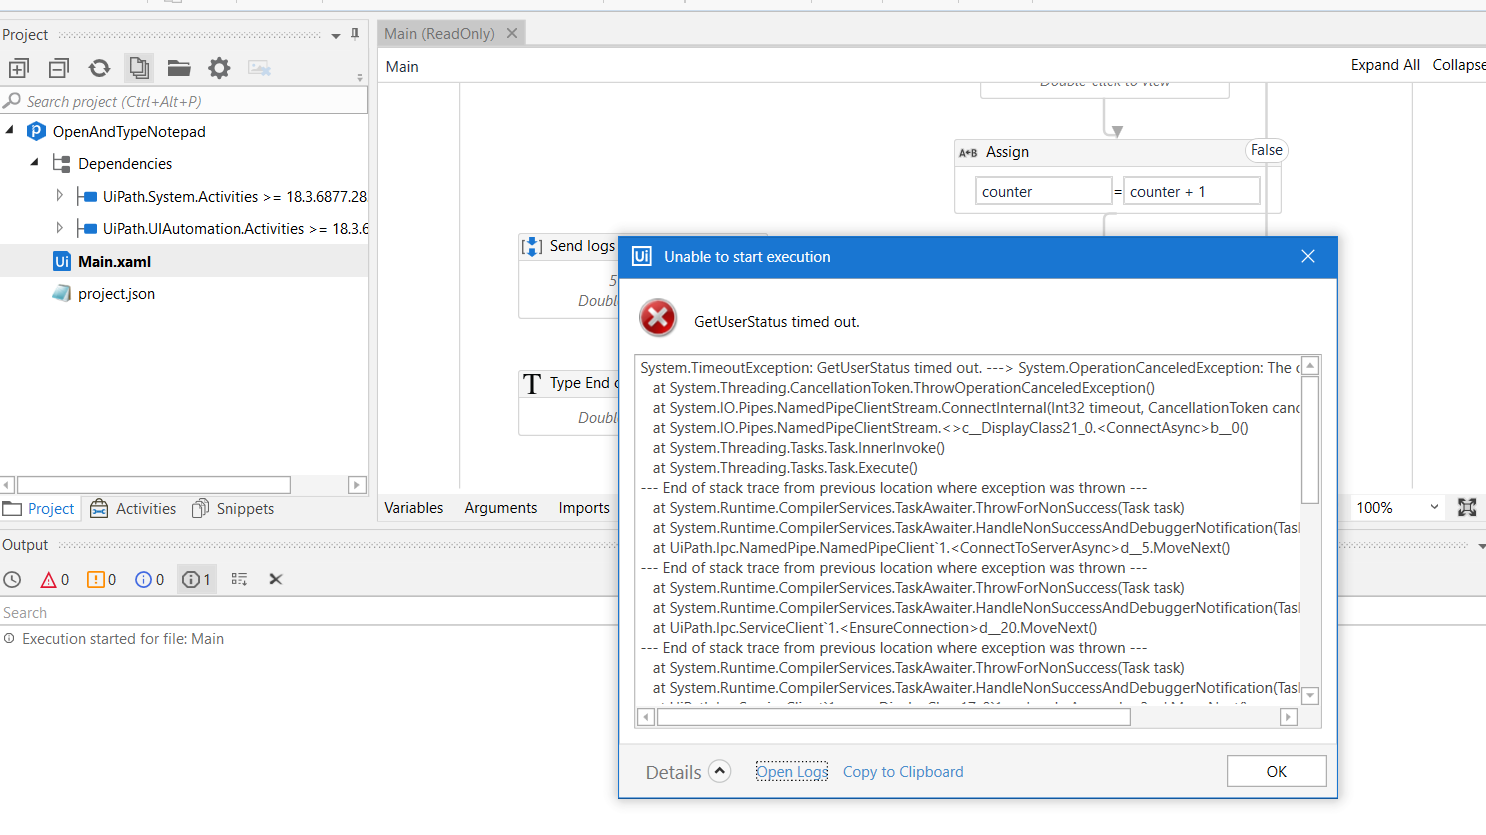This screenshot has width=1486, height=835.
Task: Toggle error messages filter in Output
Action: coord(54,580)
